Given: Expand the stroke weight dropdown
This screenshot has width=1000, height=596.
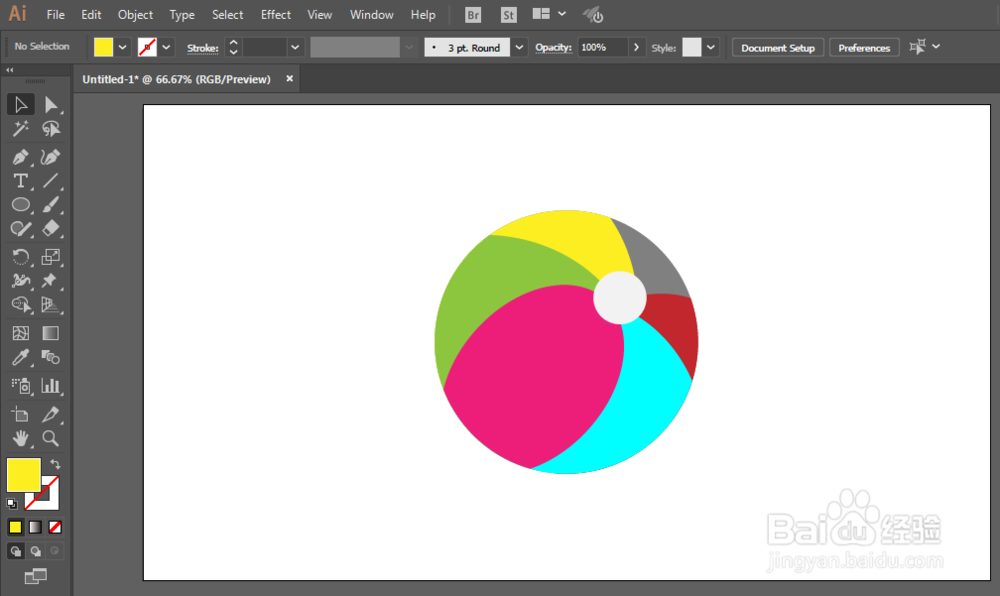Looking at the screenshot, I should pos(295,47).
